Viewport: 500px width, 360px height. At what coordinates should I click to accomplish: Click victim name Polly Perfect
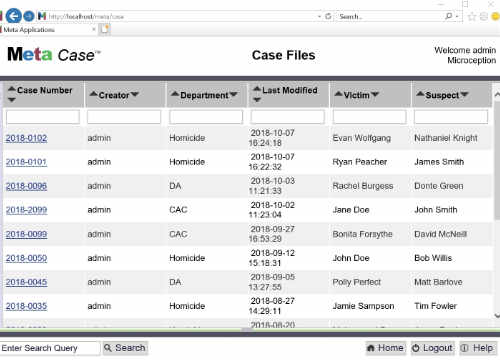pyautogui.click(x=357, y=282)
